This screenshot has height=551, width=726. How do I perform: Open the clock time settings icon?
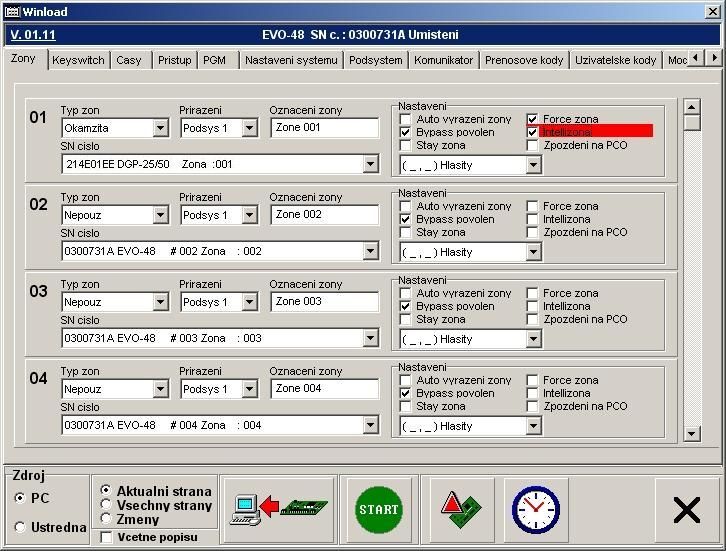click(535, 509)
